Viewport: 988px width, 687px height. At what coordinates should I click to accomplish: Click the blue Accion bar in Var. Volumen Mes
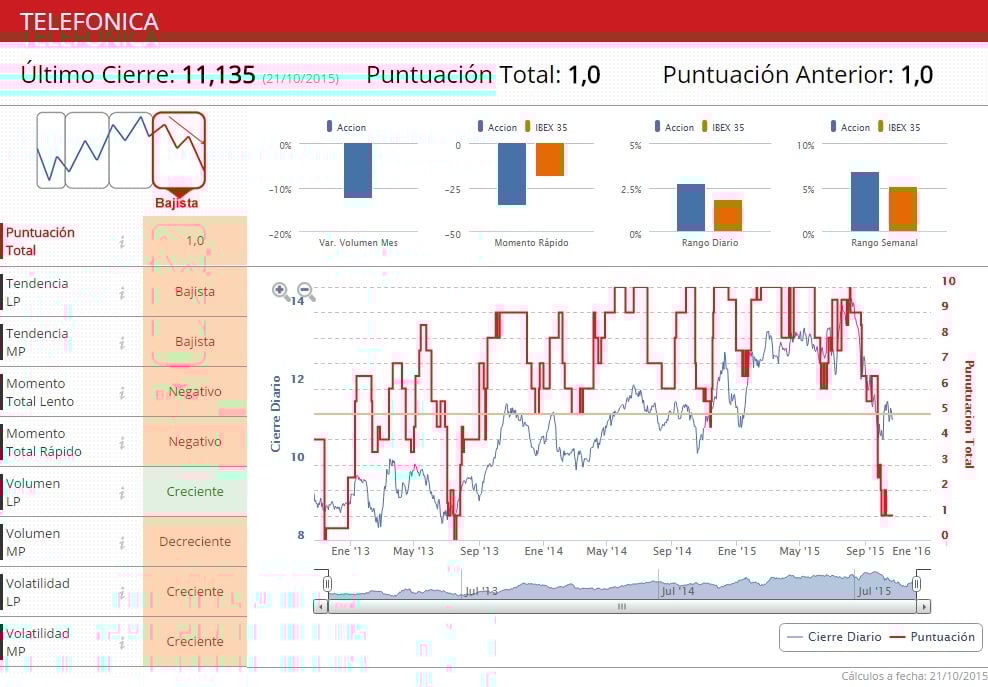pyautogui.click(x=358, y=170)
